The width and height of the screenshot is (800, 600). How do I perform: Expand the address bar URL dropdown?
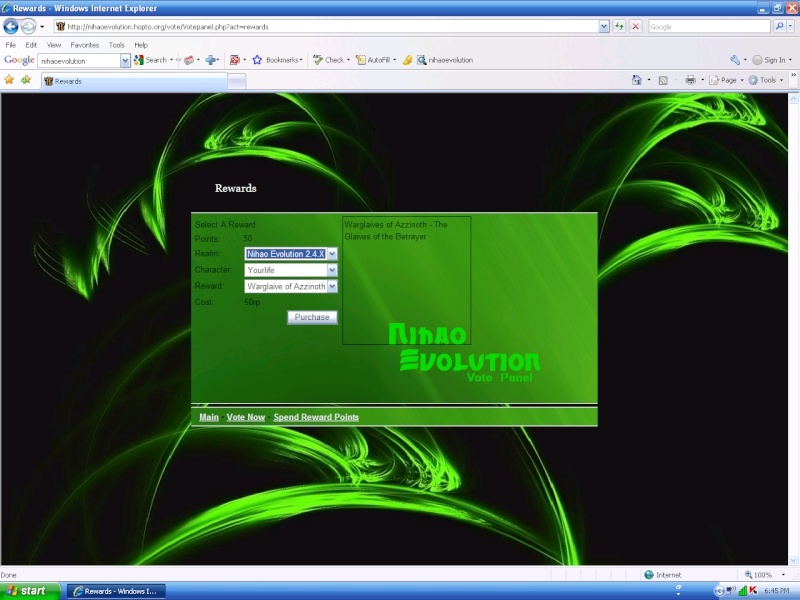point(604,27)
